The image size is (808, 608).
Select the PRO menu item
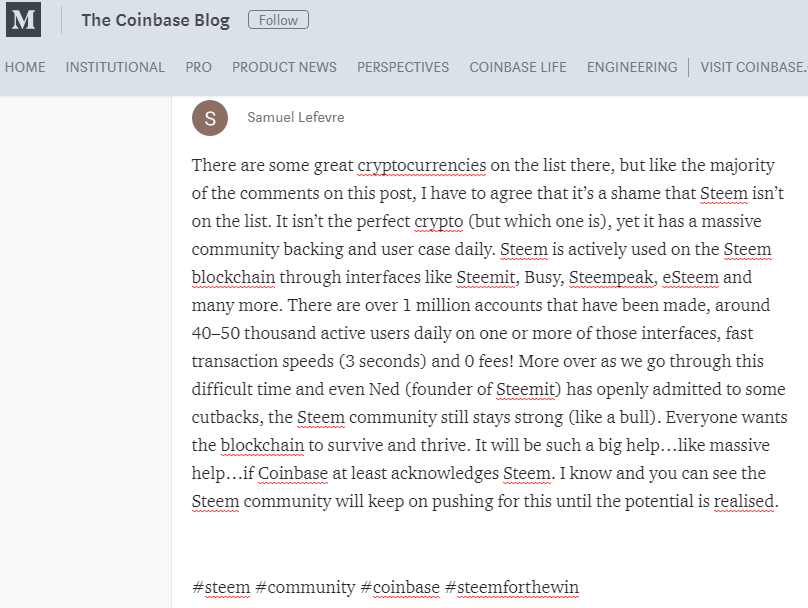point(198,67)
